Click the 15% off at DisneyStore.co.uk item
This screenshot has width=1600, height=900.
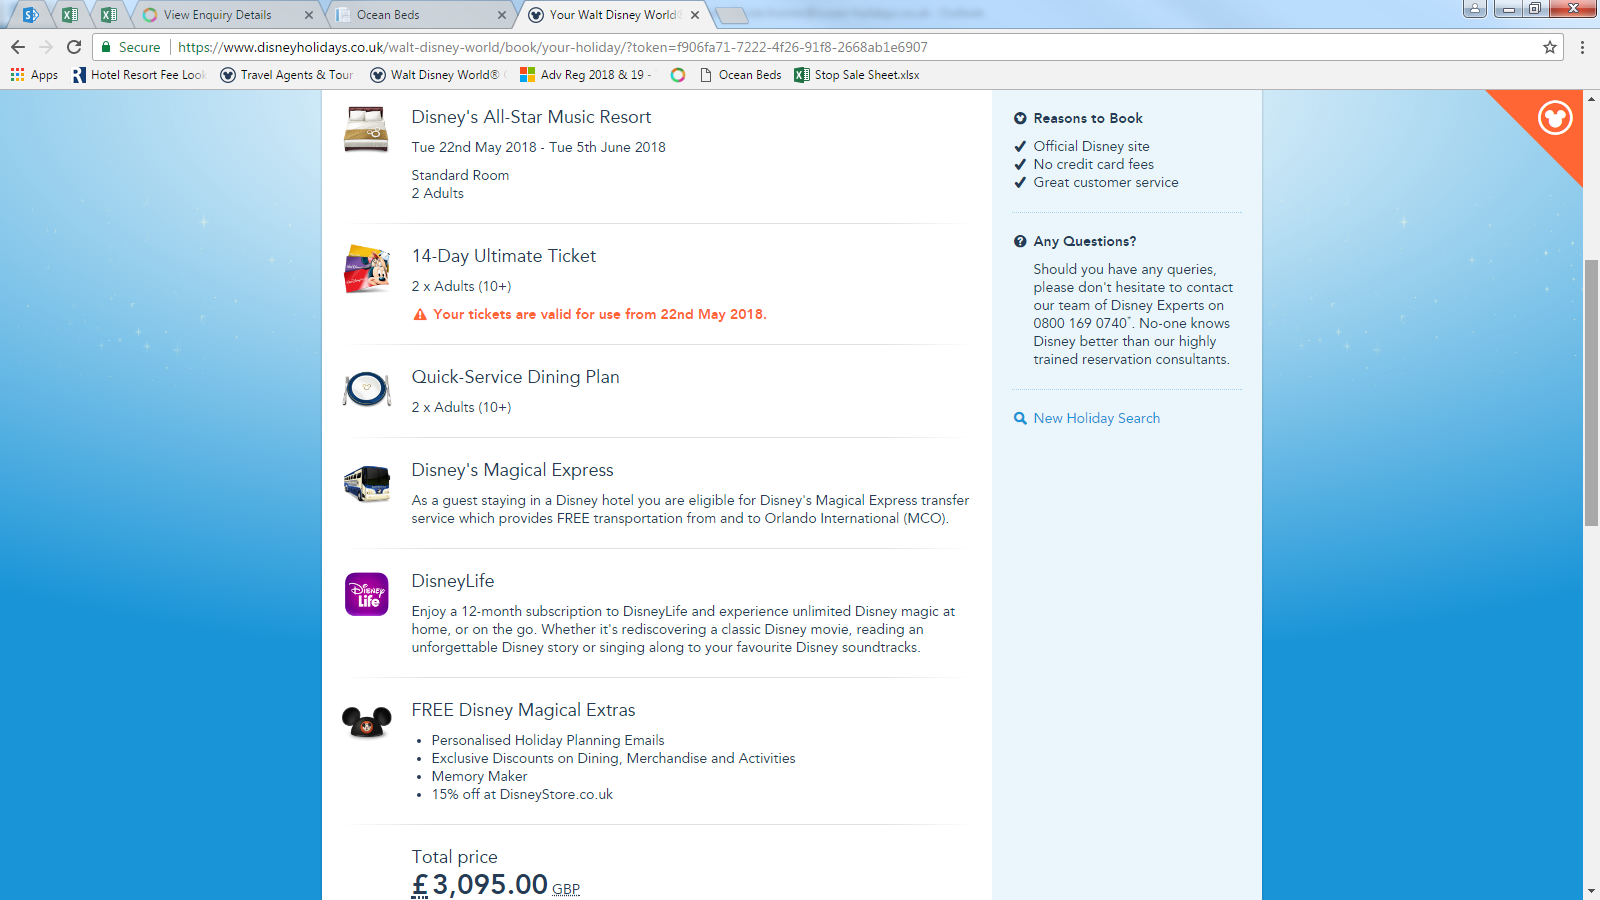click(x=522, y=794)
